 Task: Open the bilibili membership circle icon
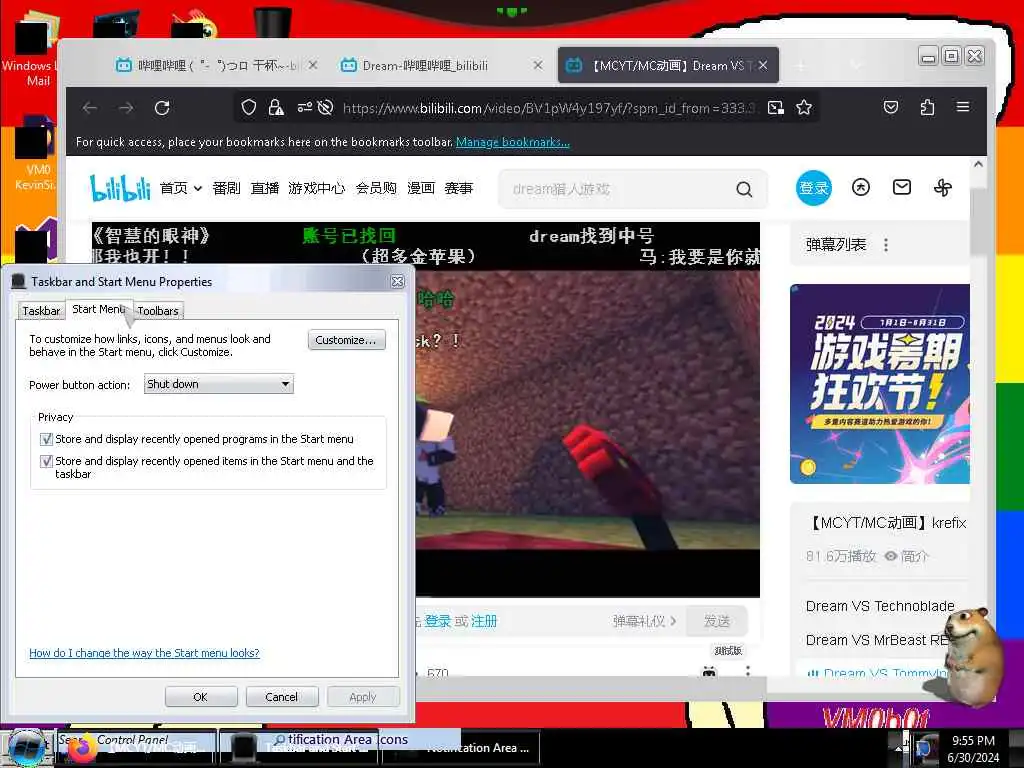click(861, 187)
